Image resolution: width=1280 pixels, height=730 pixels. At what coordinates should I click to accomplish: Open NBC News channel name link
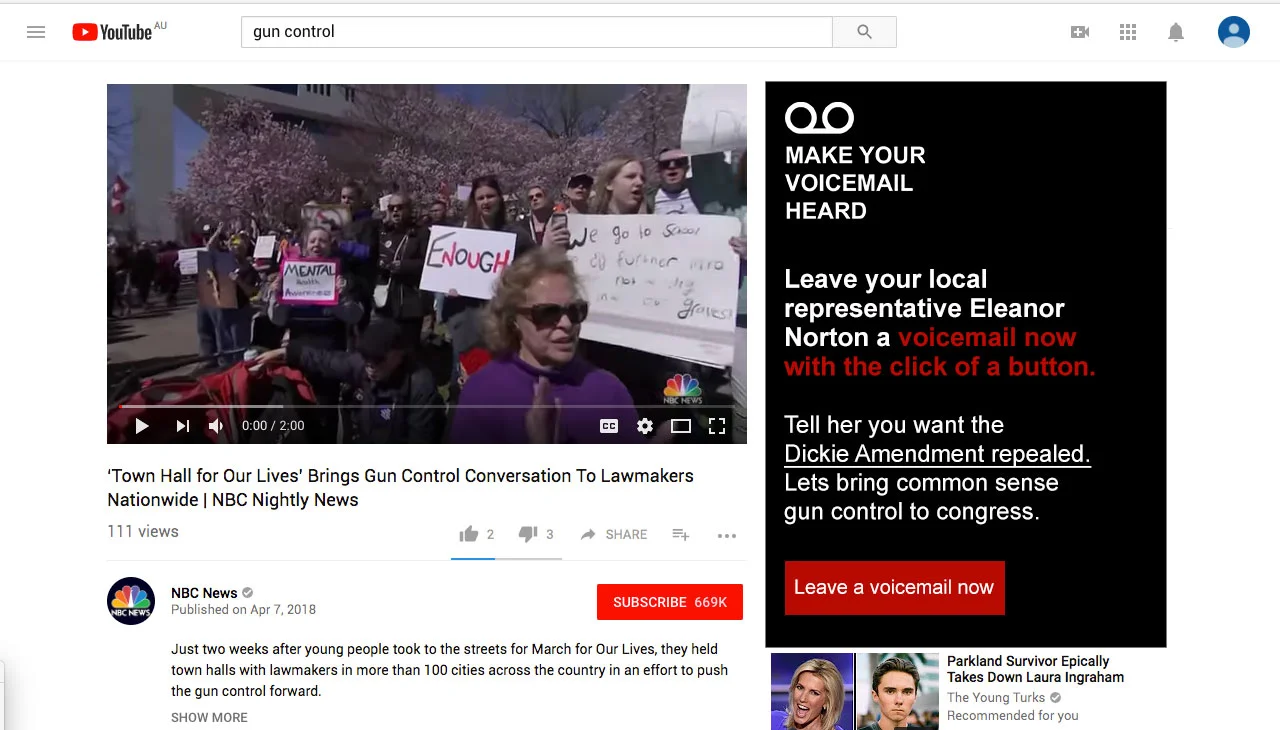[204, 593]
